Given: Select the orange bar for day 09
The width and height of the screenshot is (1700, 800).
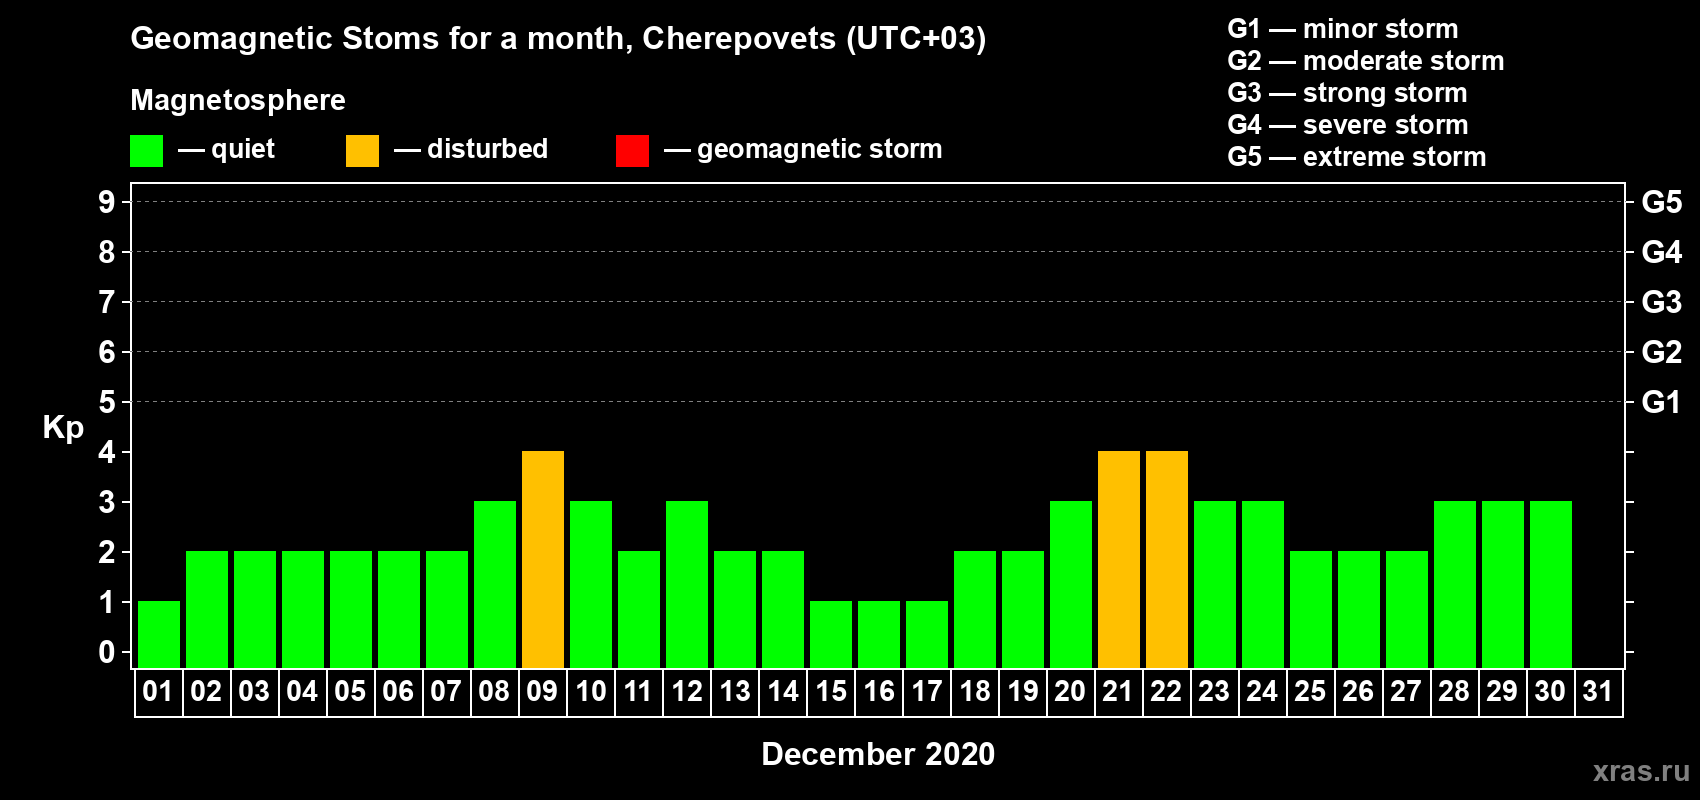Looking at the screenshot, I should point(543,560).
